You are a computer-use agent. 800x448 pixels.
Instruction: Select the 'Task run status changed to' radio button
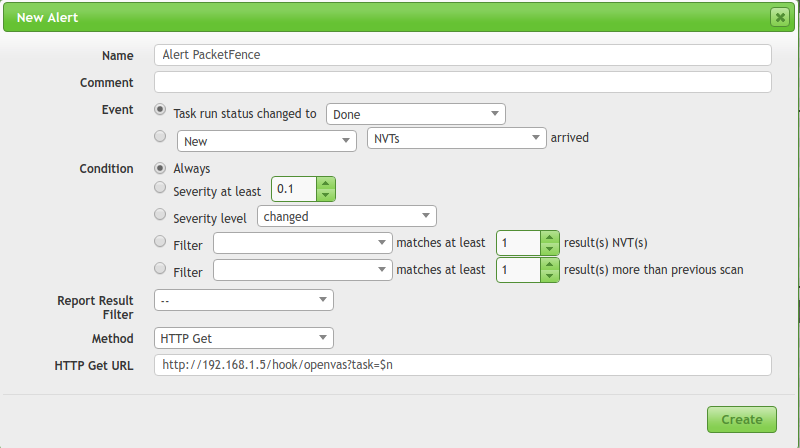click(x=161, y=112)
